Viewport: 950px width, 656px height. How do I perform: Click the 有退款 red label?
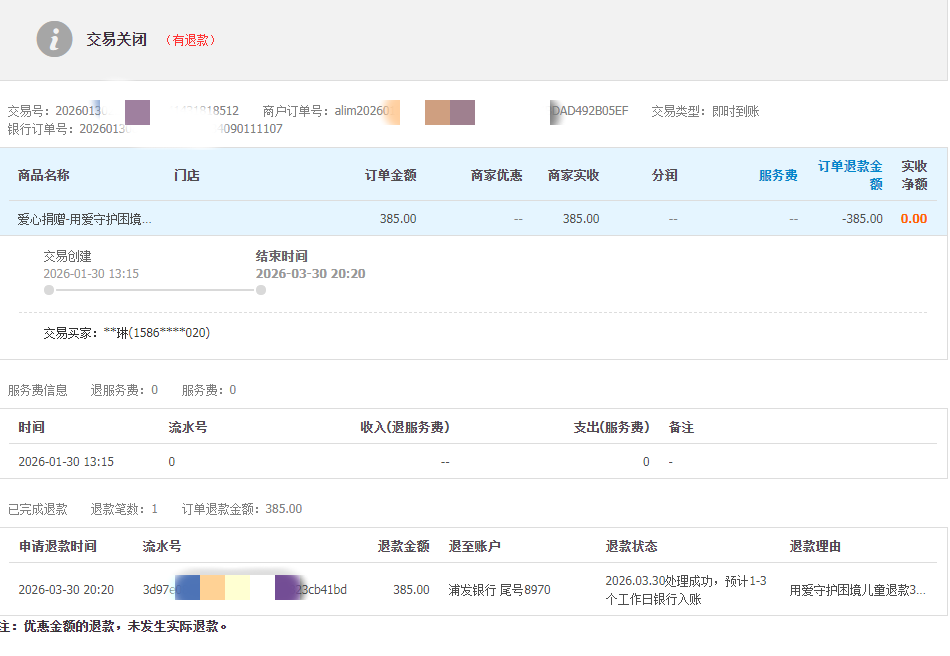click(x=190, y=40)
